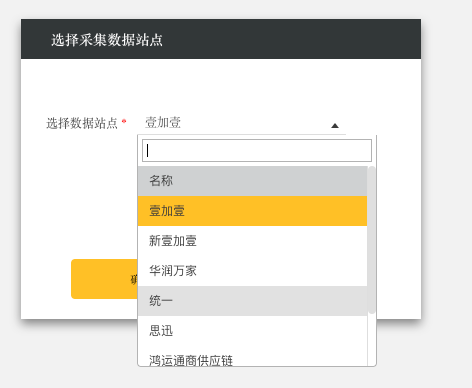Choose 新壹加壹 from the list

pyautogui.click(x=252, y=241)
